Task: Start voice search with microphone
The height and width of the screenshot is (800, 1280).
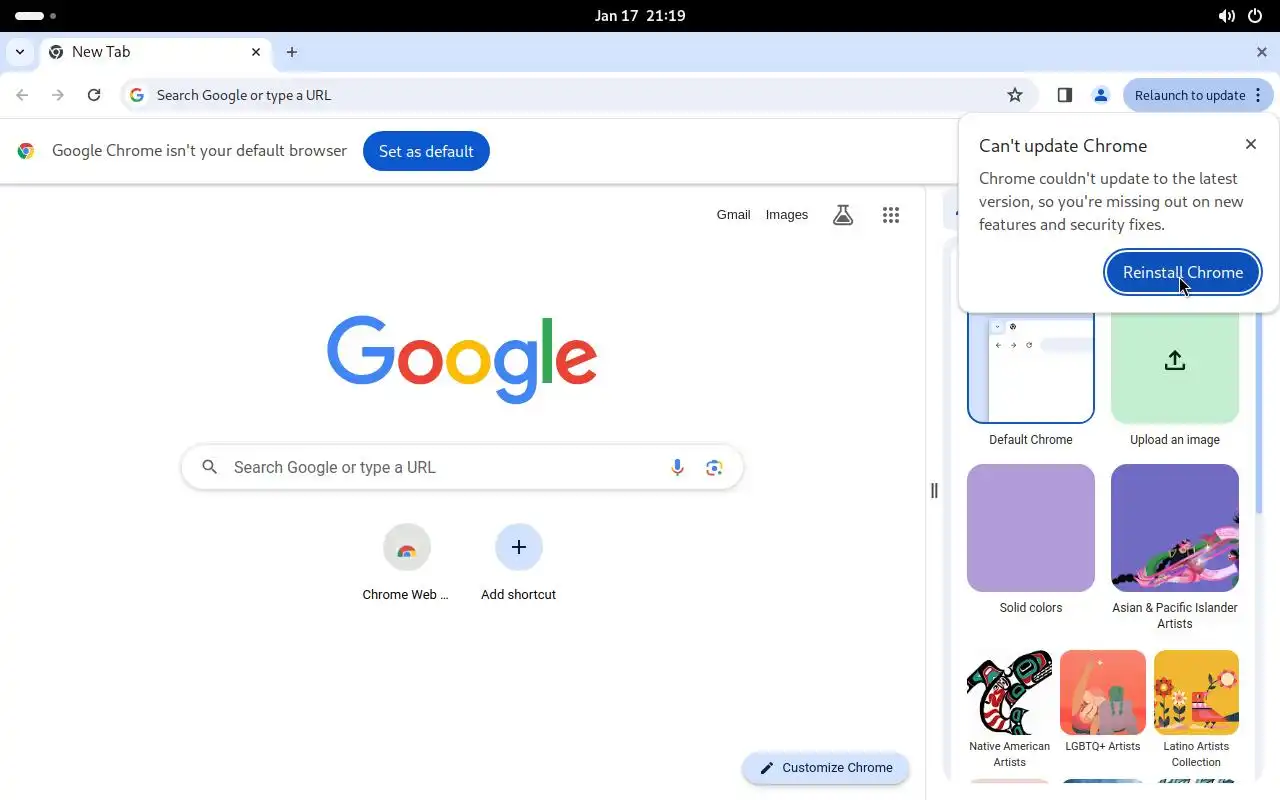Action: pos(678,467)
